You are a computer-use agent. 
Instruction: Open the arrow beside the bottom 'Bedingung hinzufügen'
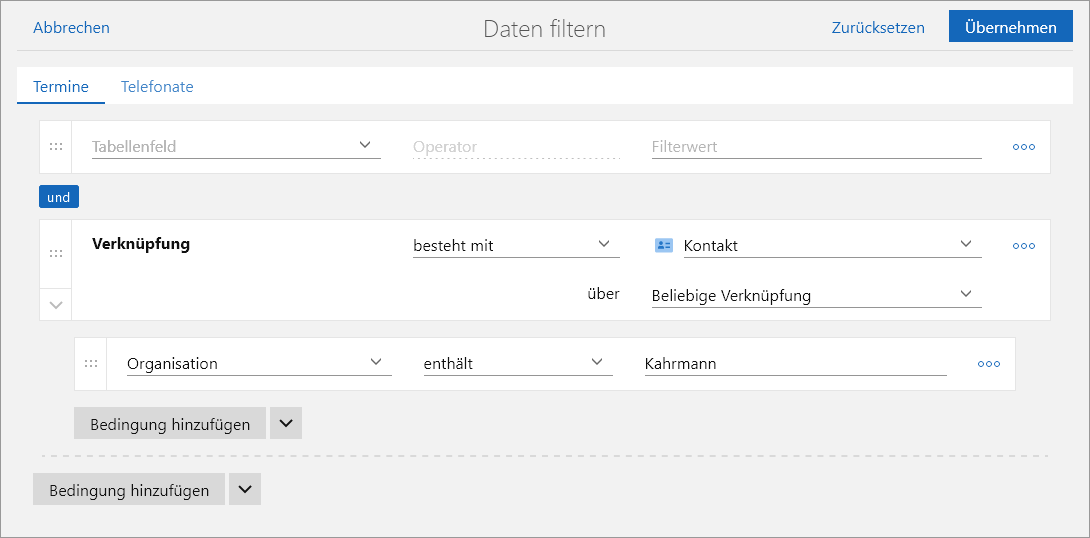(x=245, y=490)
